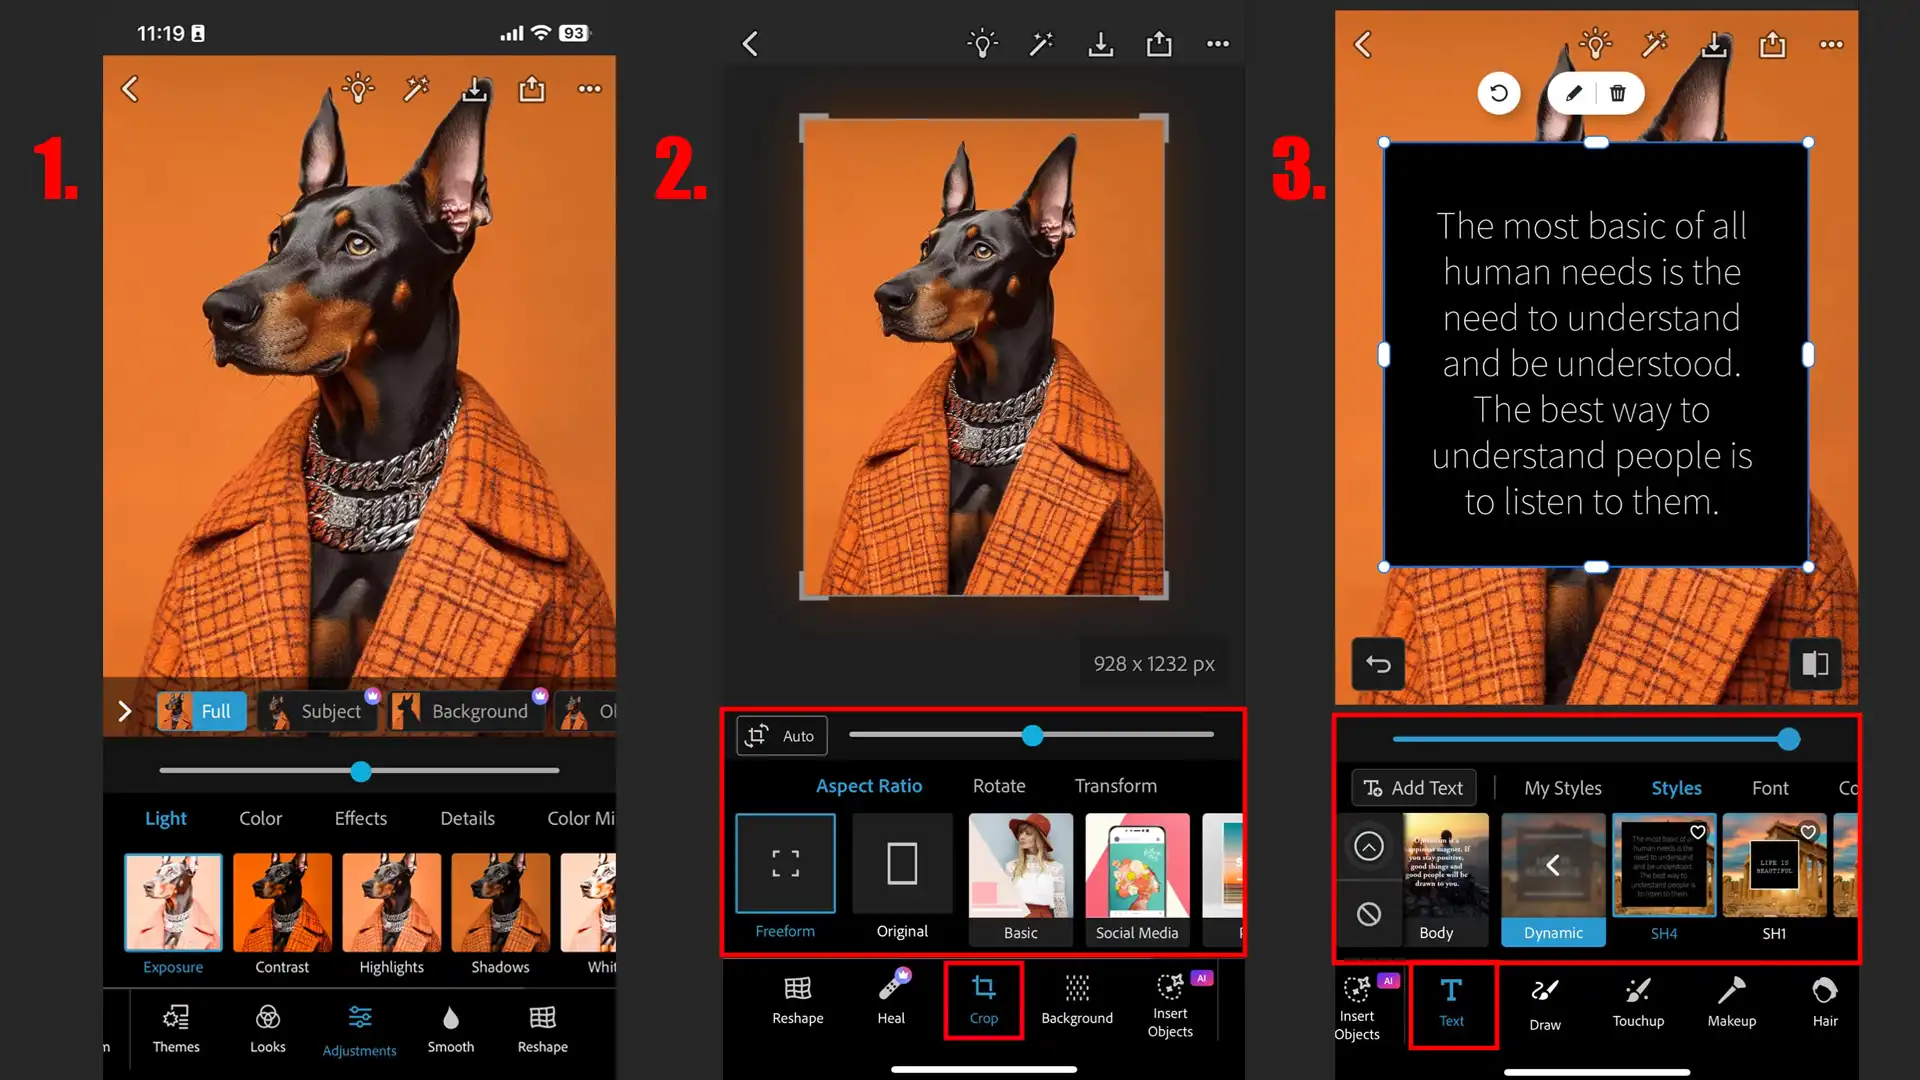Expand selection options with right chevron
The height and width of the screenshot is (1080, 1920).
point(125,711)
